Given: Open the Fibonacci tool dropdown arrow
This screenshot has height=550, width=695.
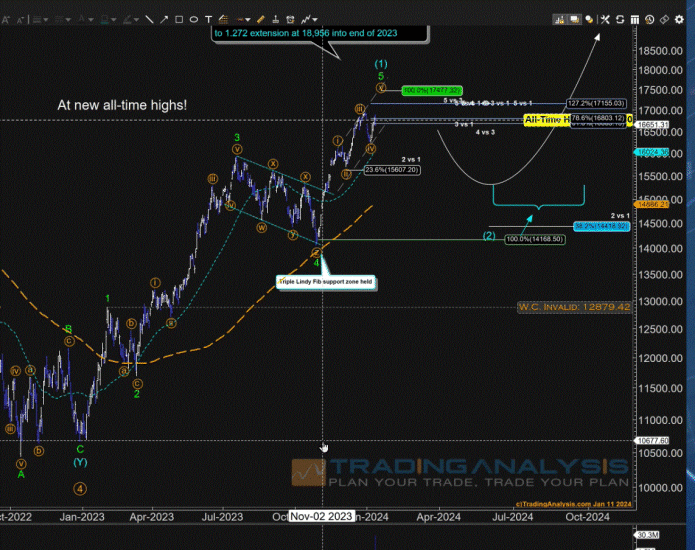Looking at the screenshot, I should click(x=249, y=19).
